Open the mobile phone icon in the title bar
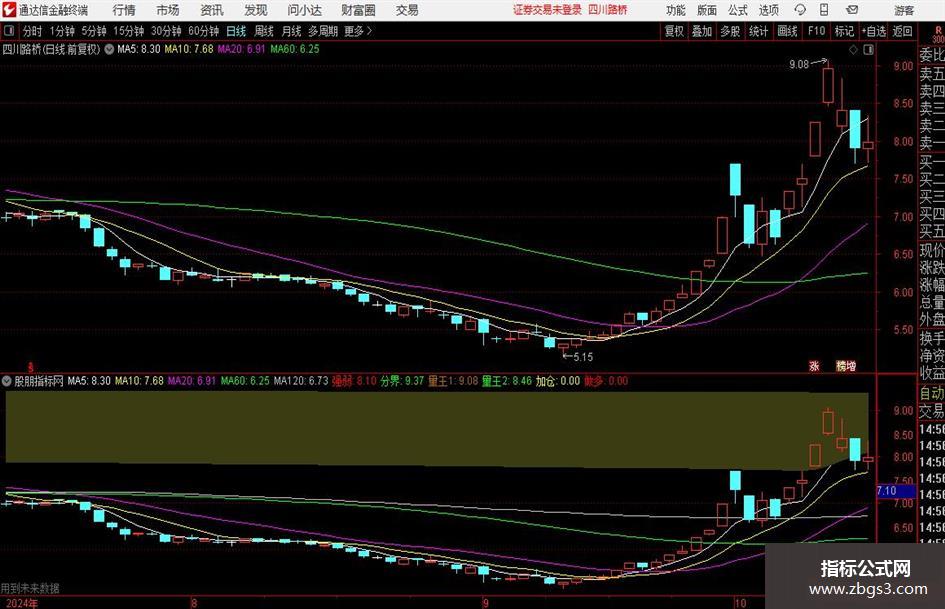Screen dimensions: 945x609 coord(824,10)
